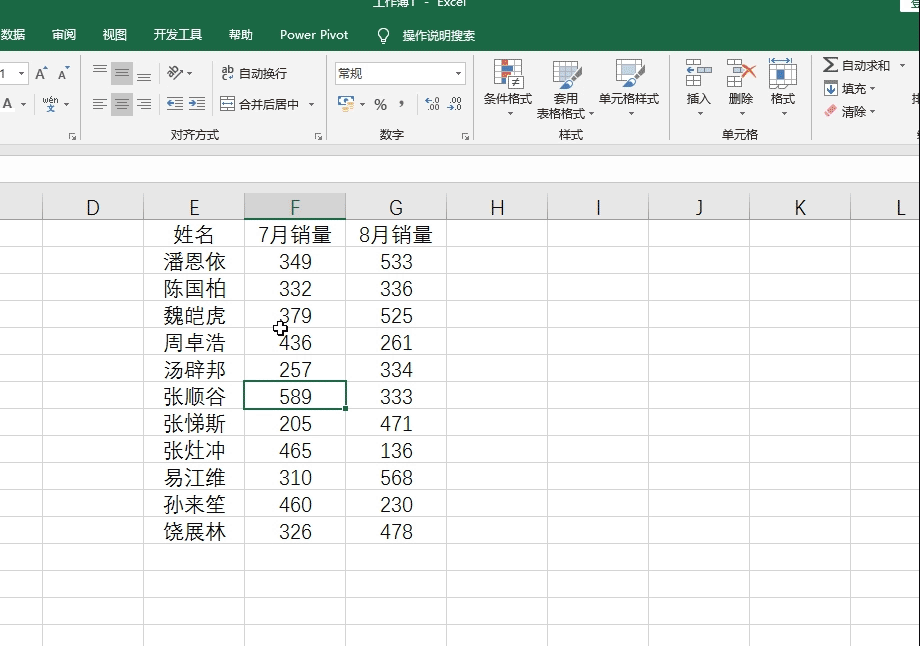Screen dimensions: 920x646
Task: Open 单元格样式 cell styles
Action: pos(629,87)
